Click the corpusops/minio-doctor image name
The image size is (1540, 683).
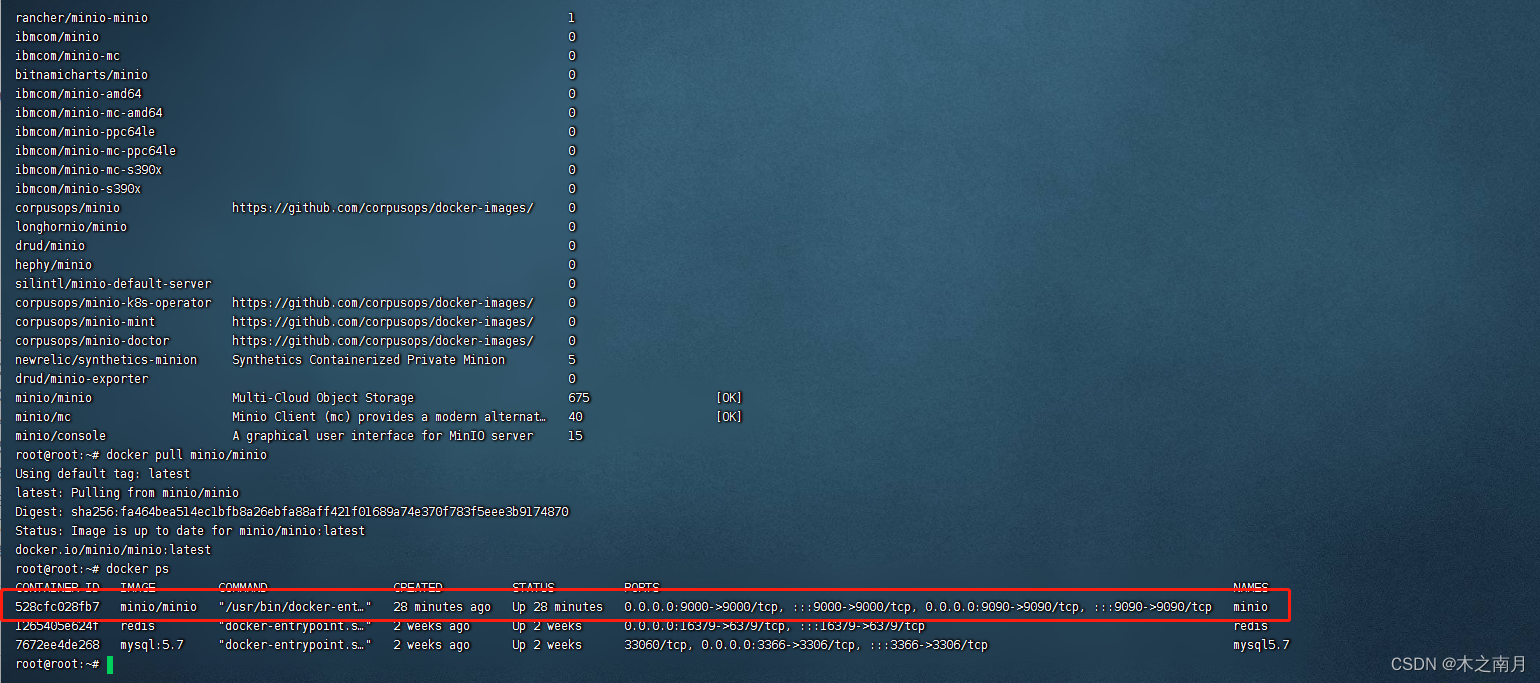coord(92,341)
